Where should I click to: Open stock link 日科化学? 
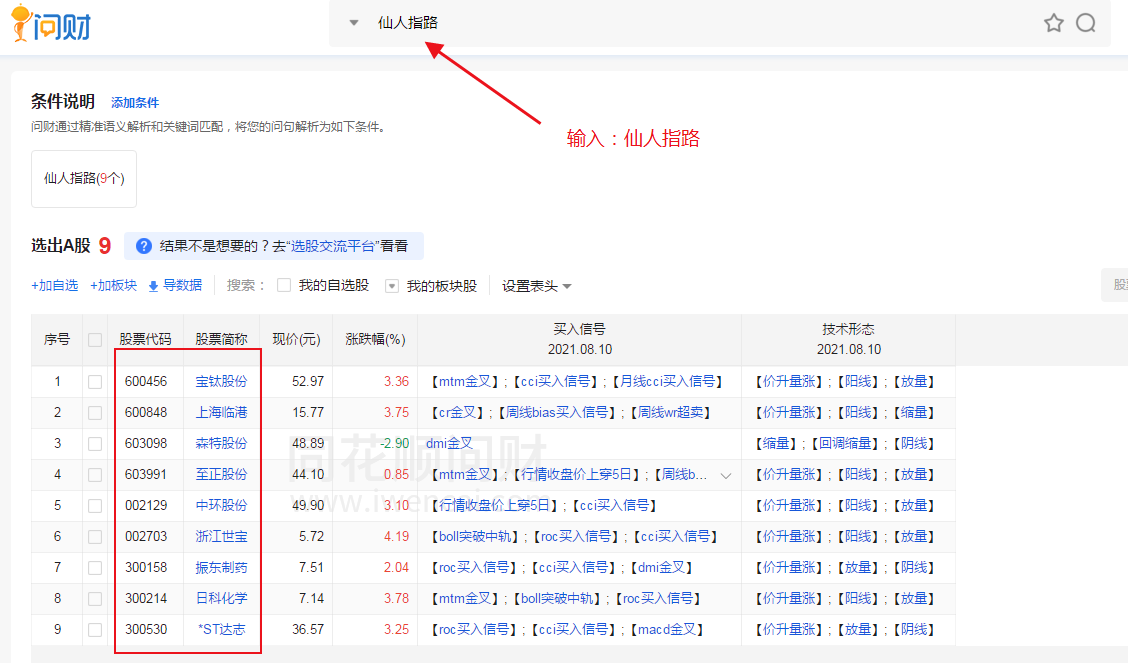point(222,598)
